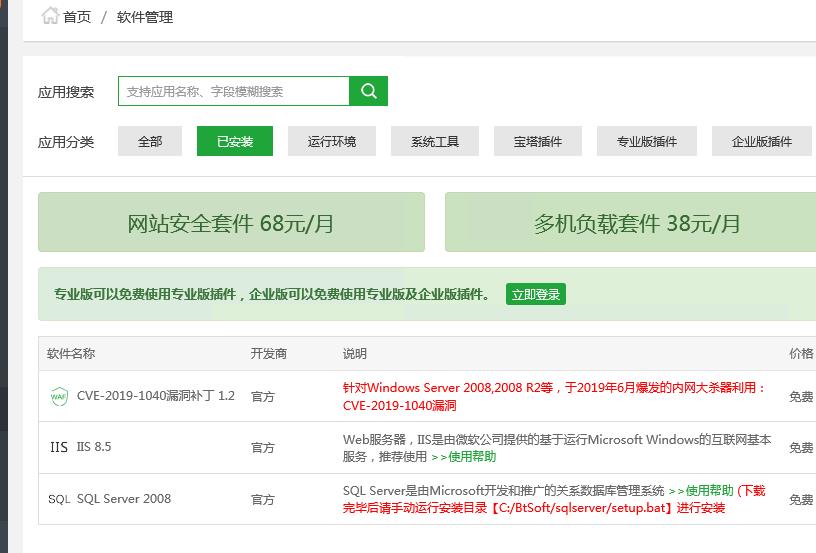Click the IIS logo icon
This screenshot has height=553, width=816.
pos(59,447)
